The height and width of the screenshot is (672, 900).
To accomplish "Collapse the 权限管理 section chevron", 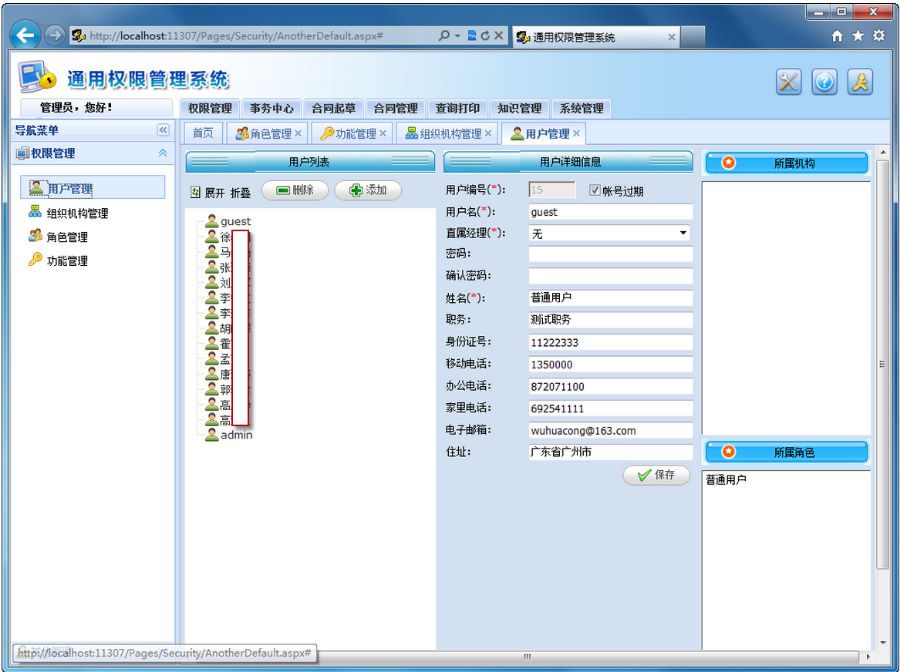I will (163, 153).
